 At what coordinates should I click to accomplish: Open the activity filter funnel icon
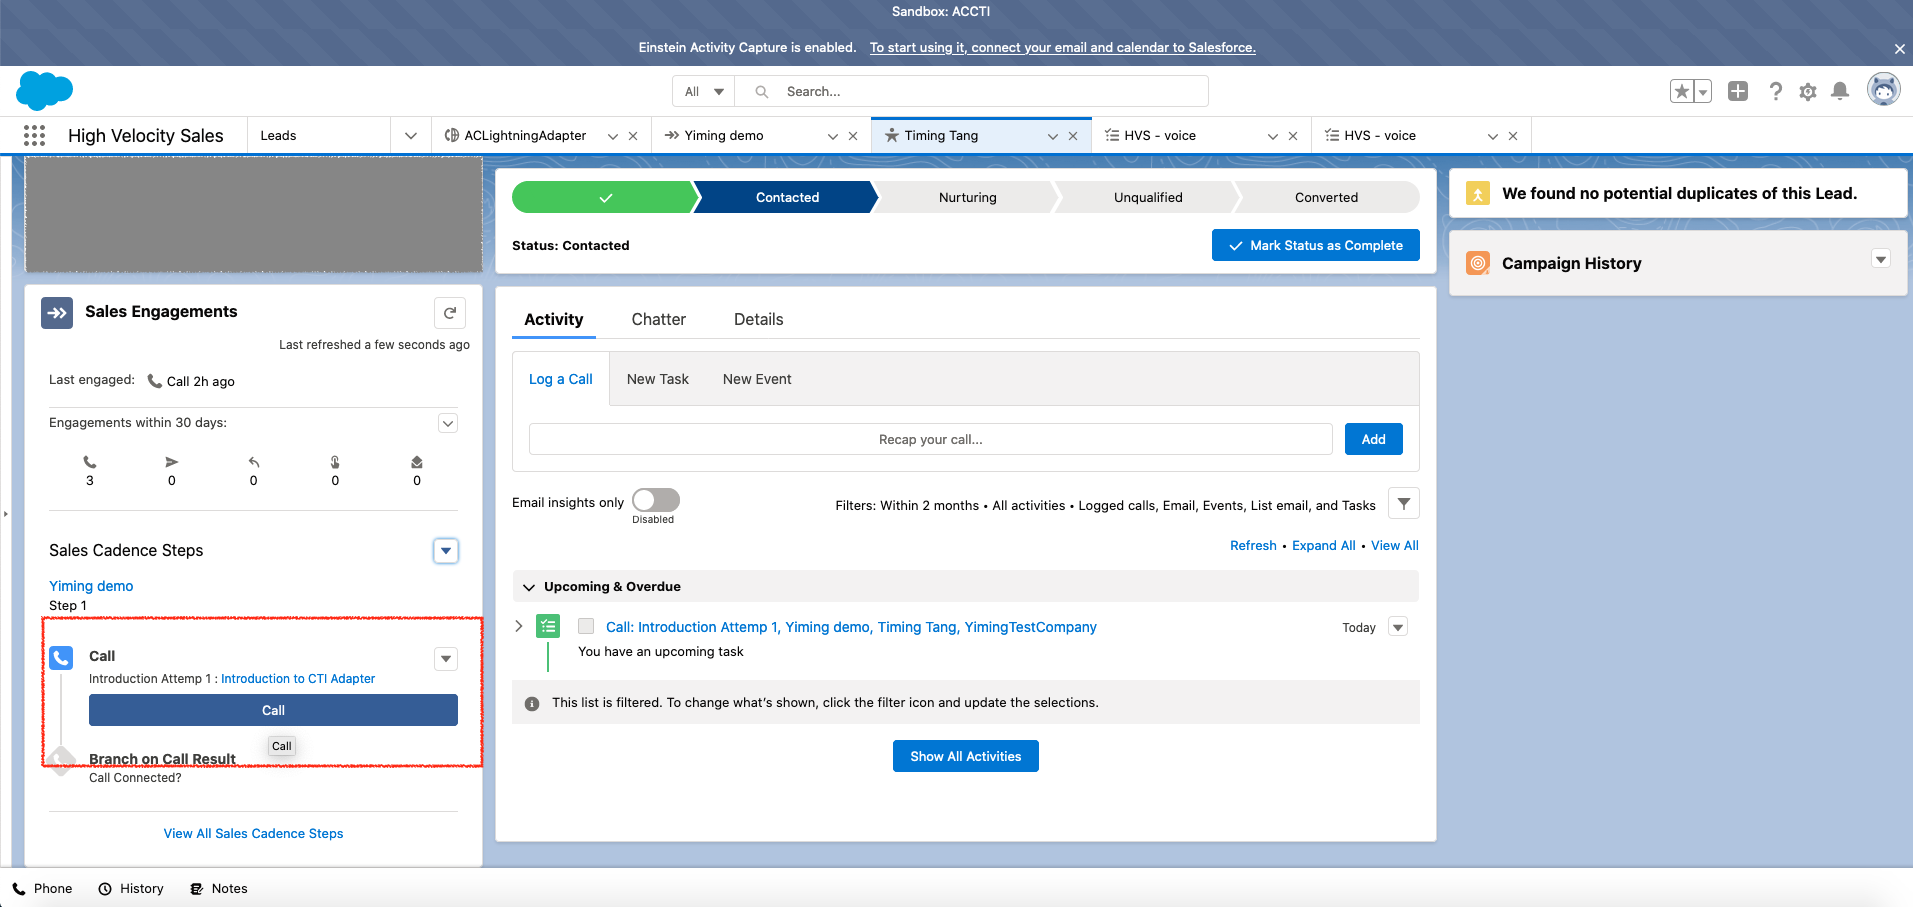tap(1404, 504)
